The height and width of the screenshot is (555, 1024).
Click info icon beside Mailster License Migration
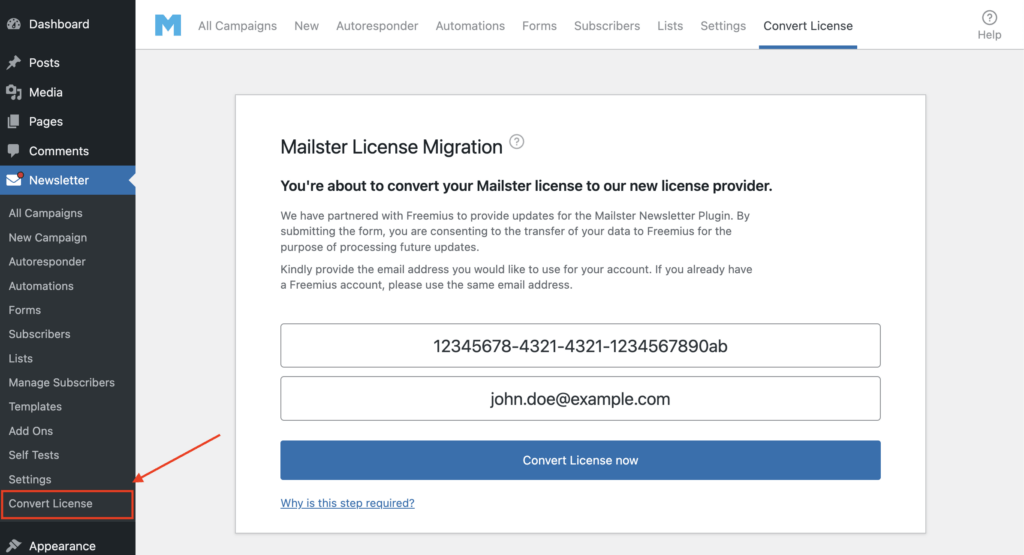click(x=516, y=142)
